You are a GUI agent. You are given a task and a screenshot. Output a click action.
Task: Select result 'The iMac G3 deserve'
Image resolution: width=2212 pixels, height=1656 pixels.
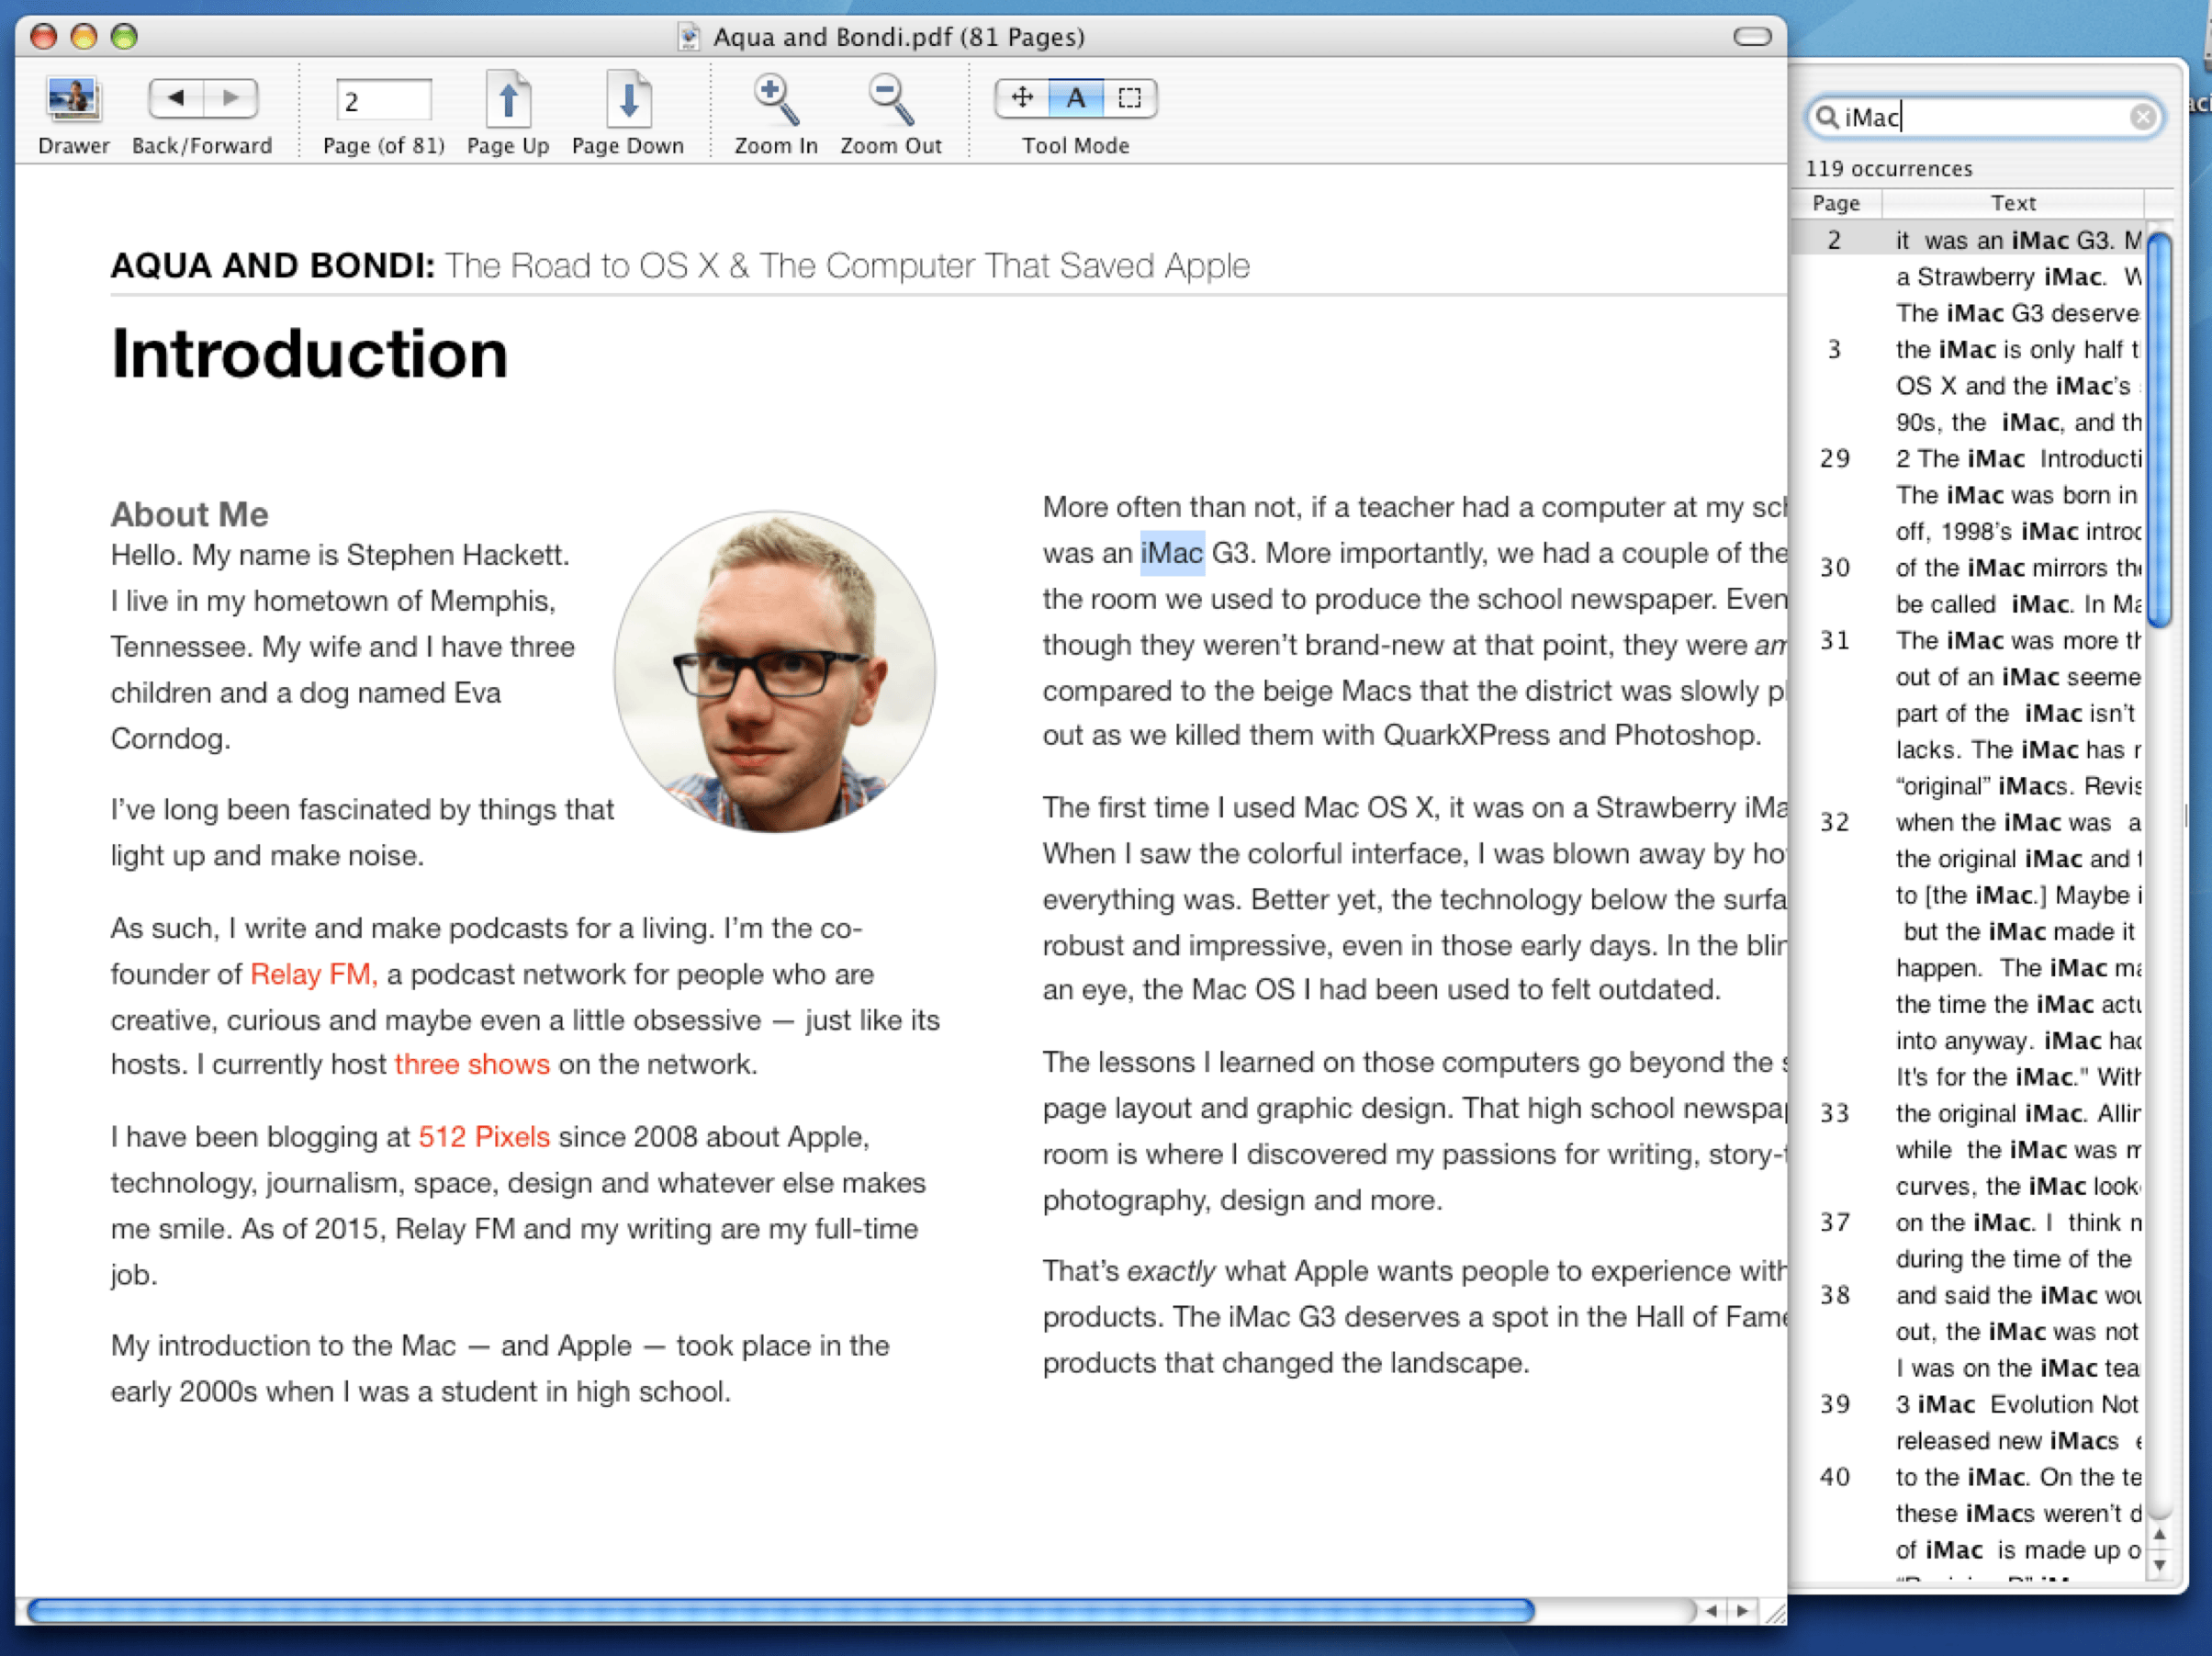[x=1967, y=313]
